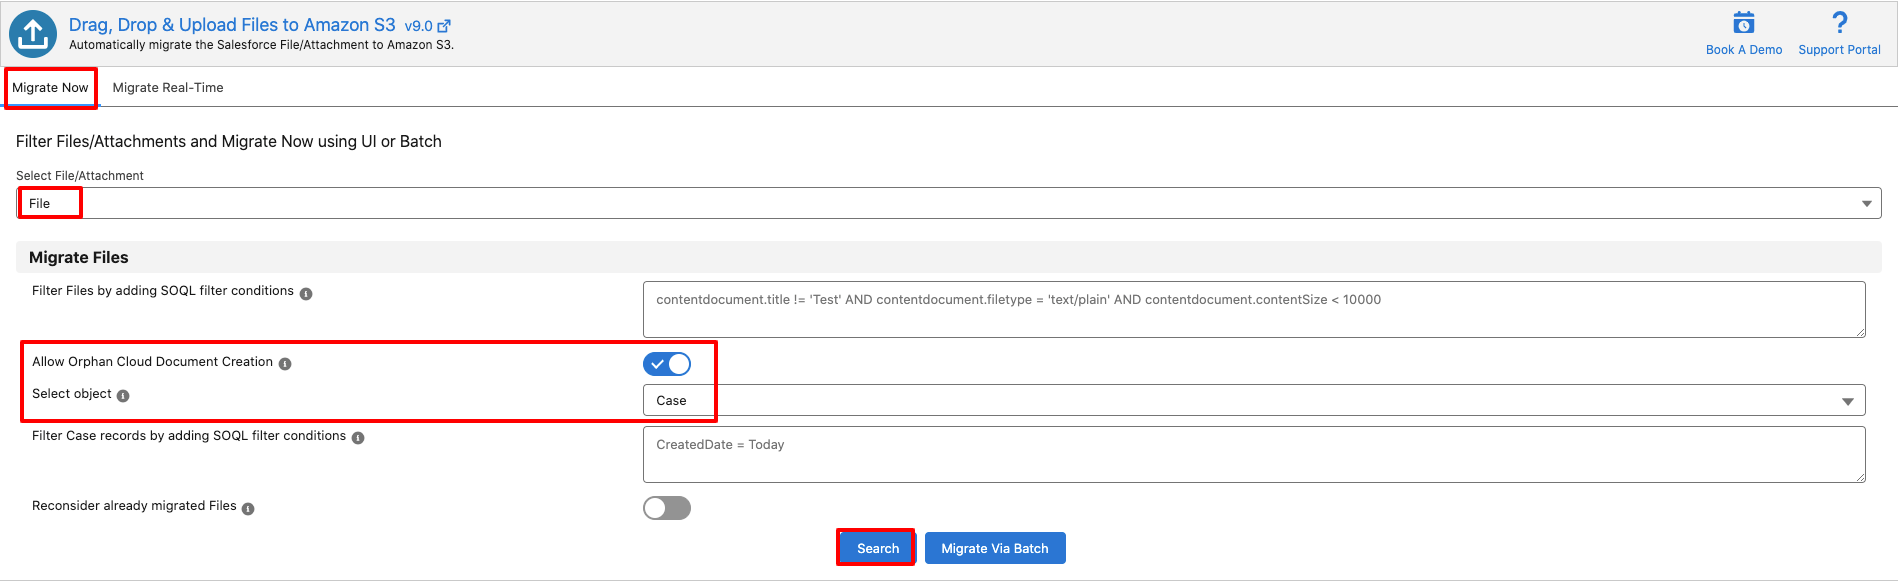Click the Migrate Files section heading

click(79, 257)
